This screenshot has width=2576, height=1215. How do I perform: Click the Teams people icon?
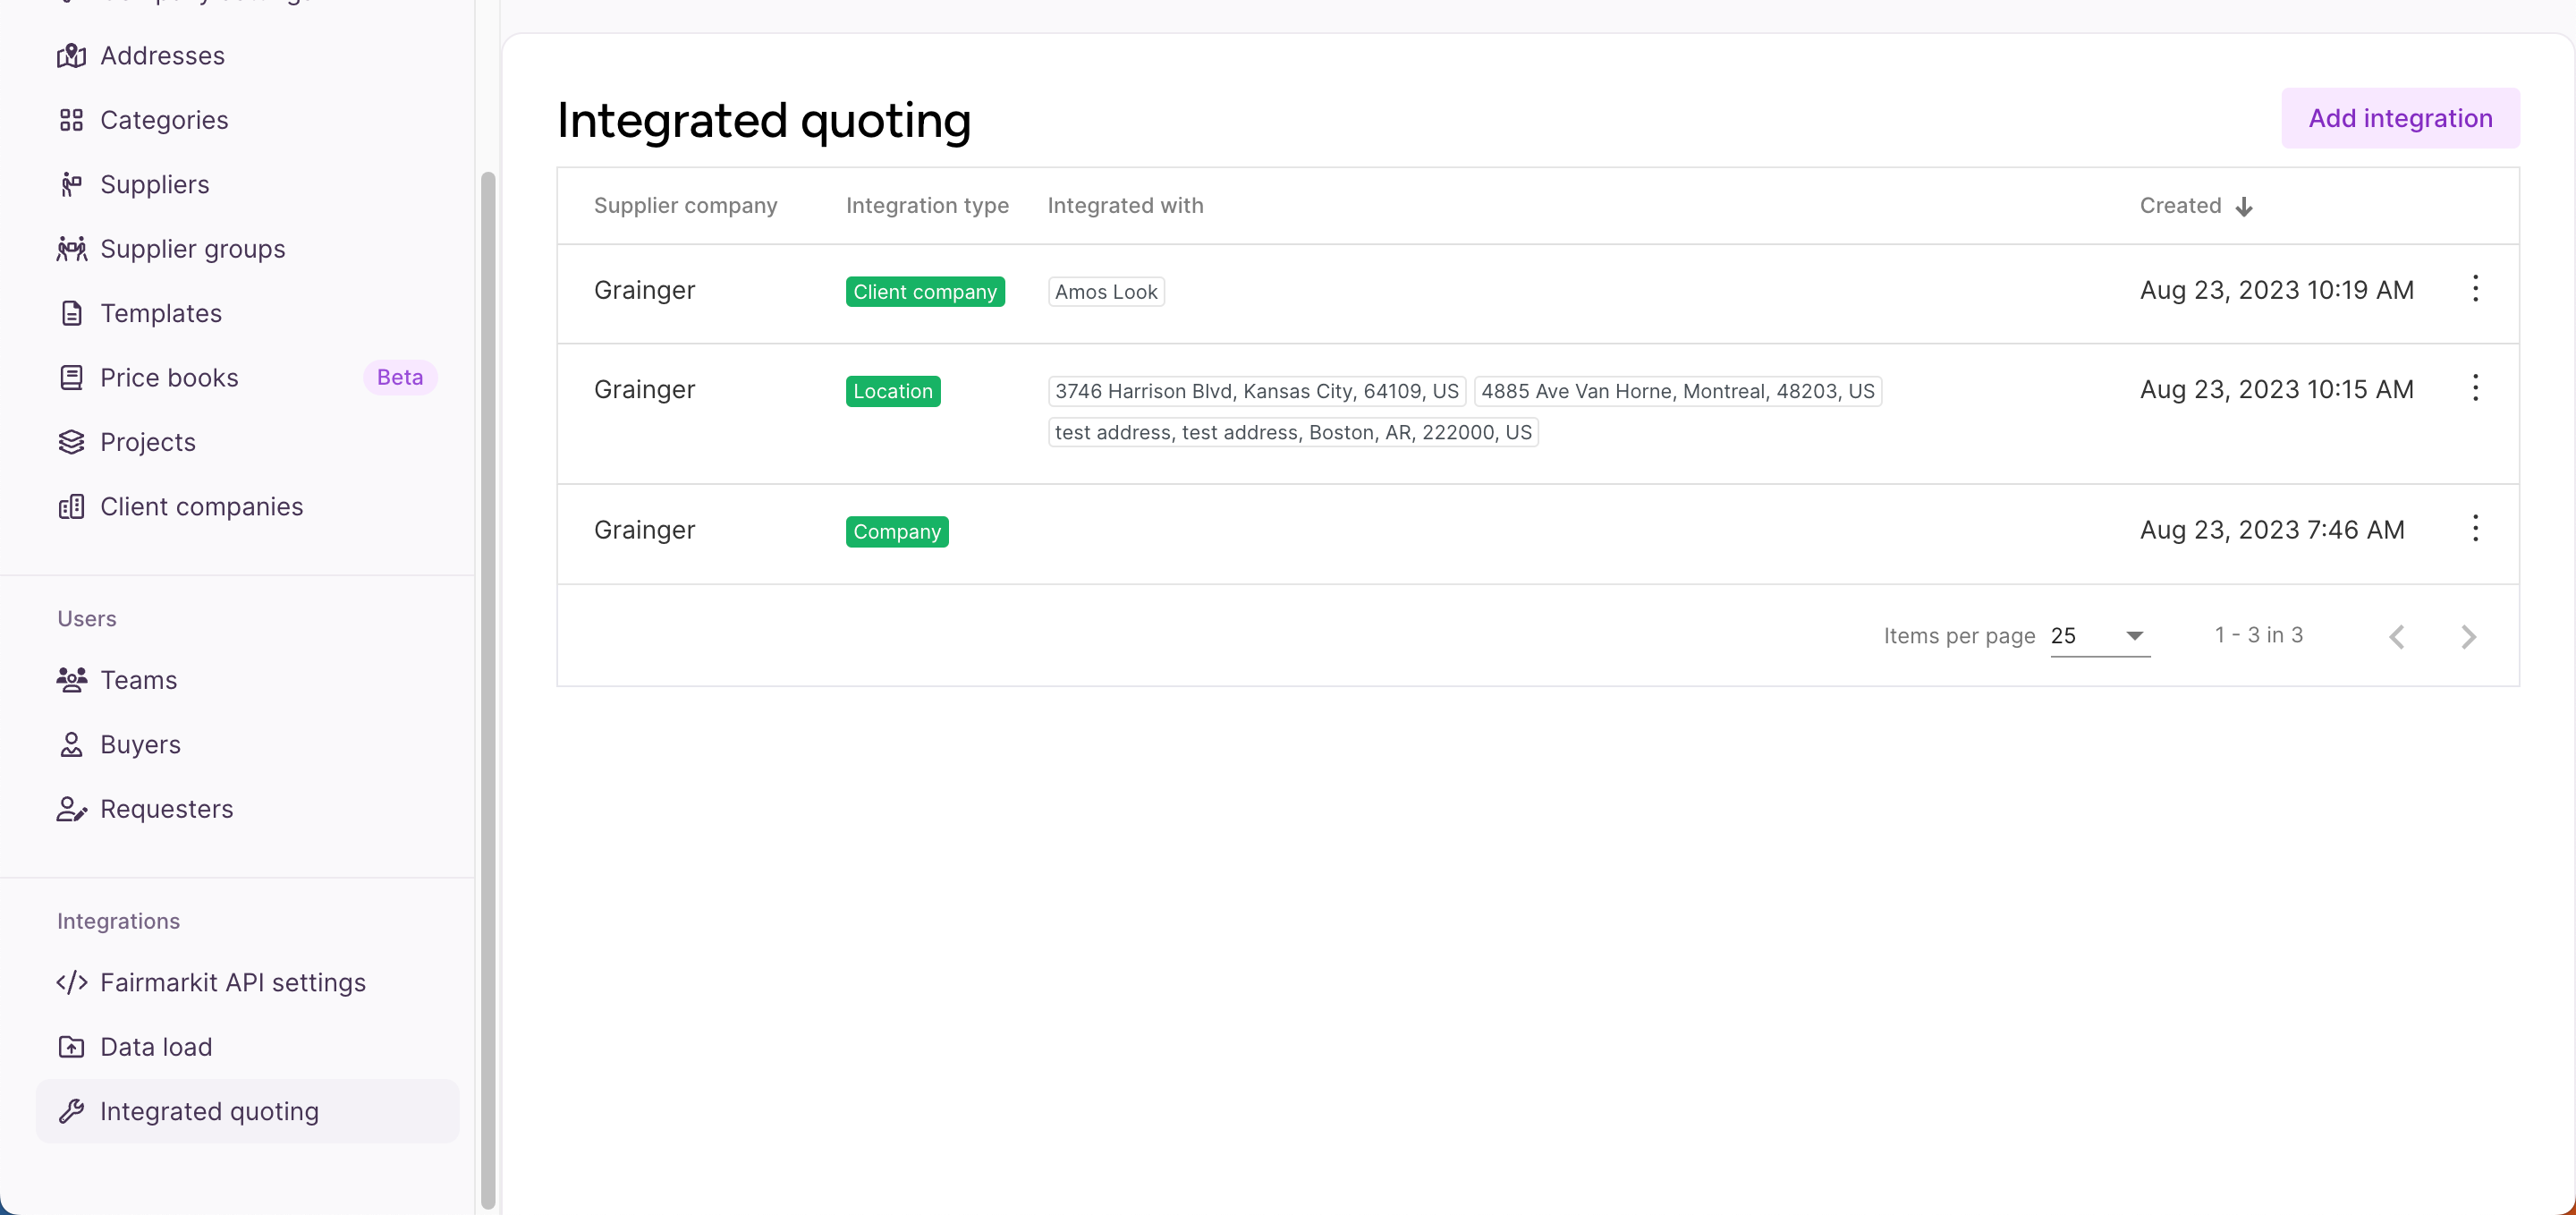click(71, 680)
